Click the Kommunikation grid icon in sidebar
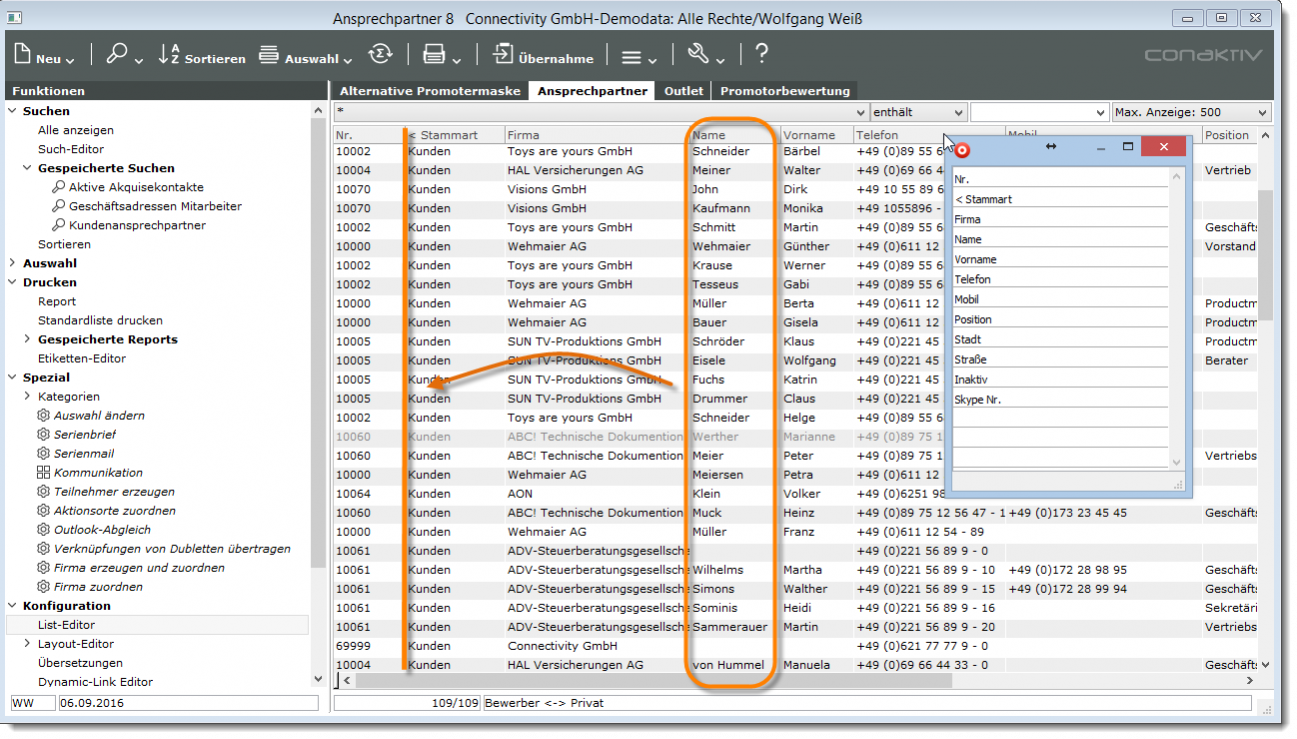The height and width of the screenshot is (739, 1297). click(x=43, y=473)
